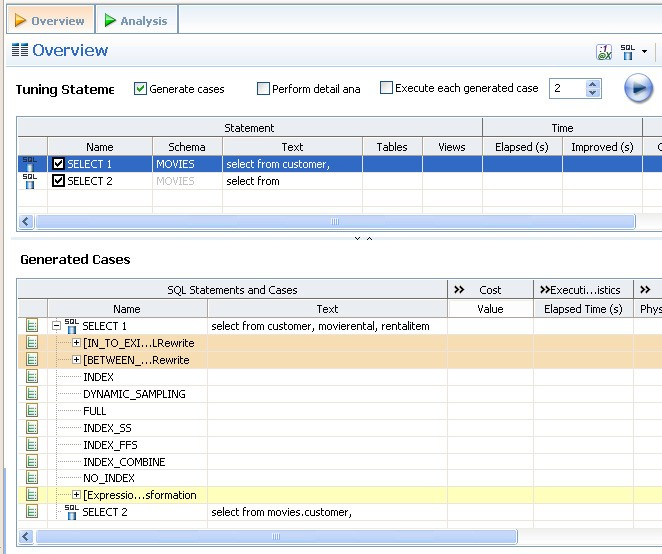Expand the IN_TO_EXI...LRewrite tree node
The height and width of the screenshot is (554, 662).
click(77, 343)
